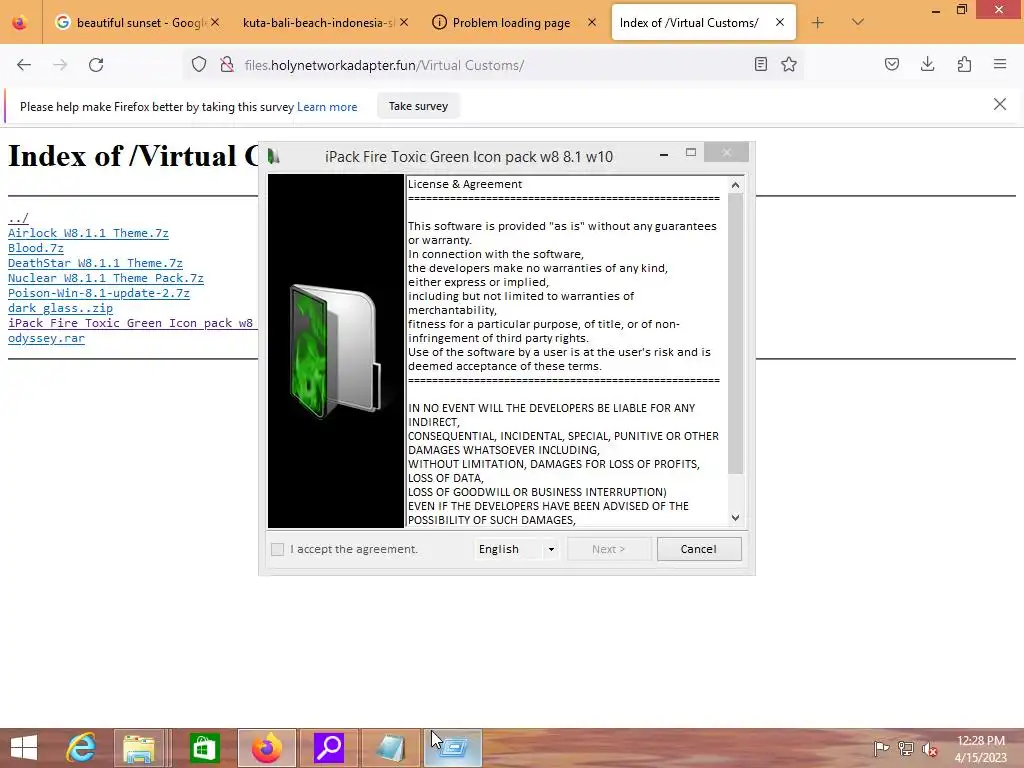
Task: Open Firefox application menu
Action: point(1000,65)
